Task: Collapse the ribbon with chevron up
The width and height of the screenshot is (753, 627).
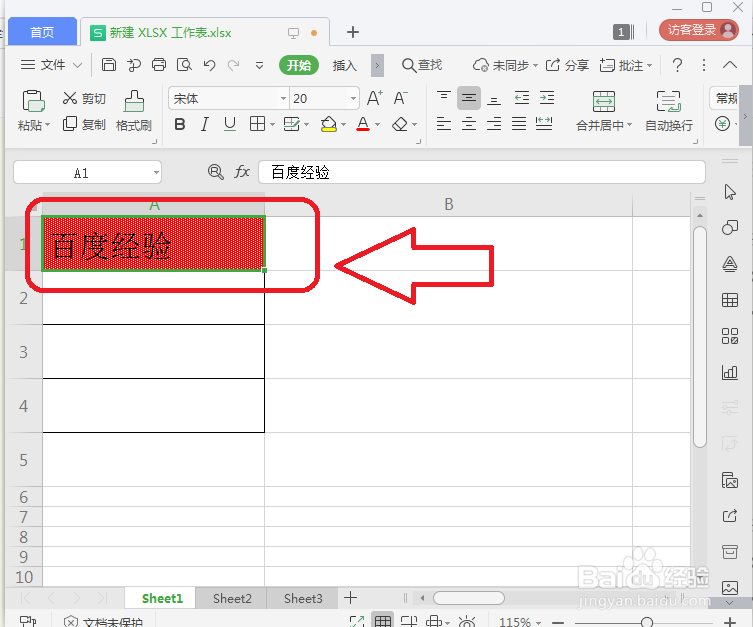Action: point(729,65)
